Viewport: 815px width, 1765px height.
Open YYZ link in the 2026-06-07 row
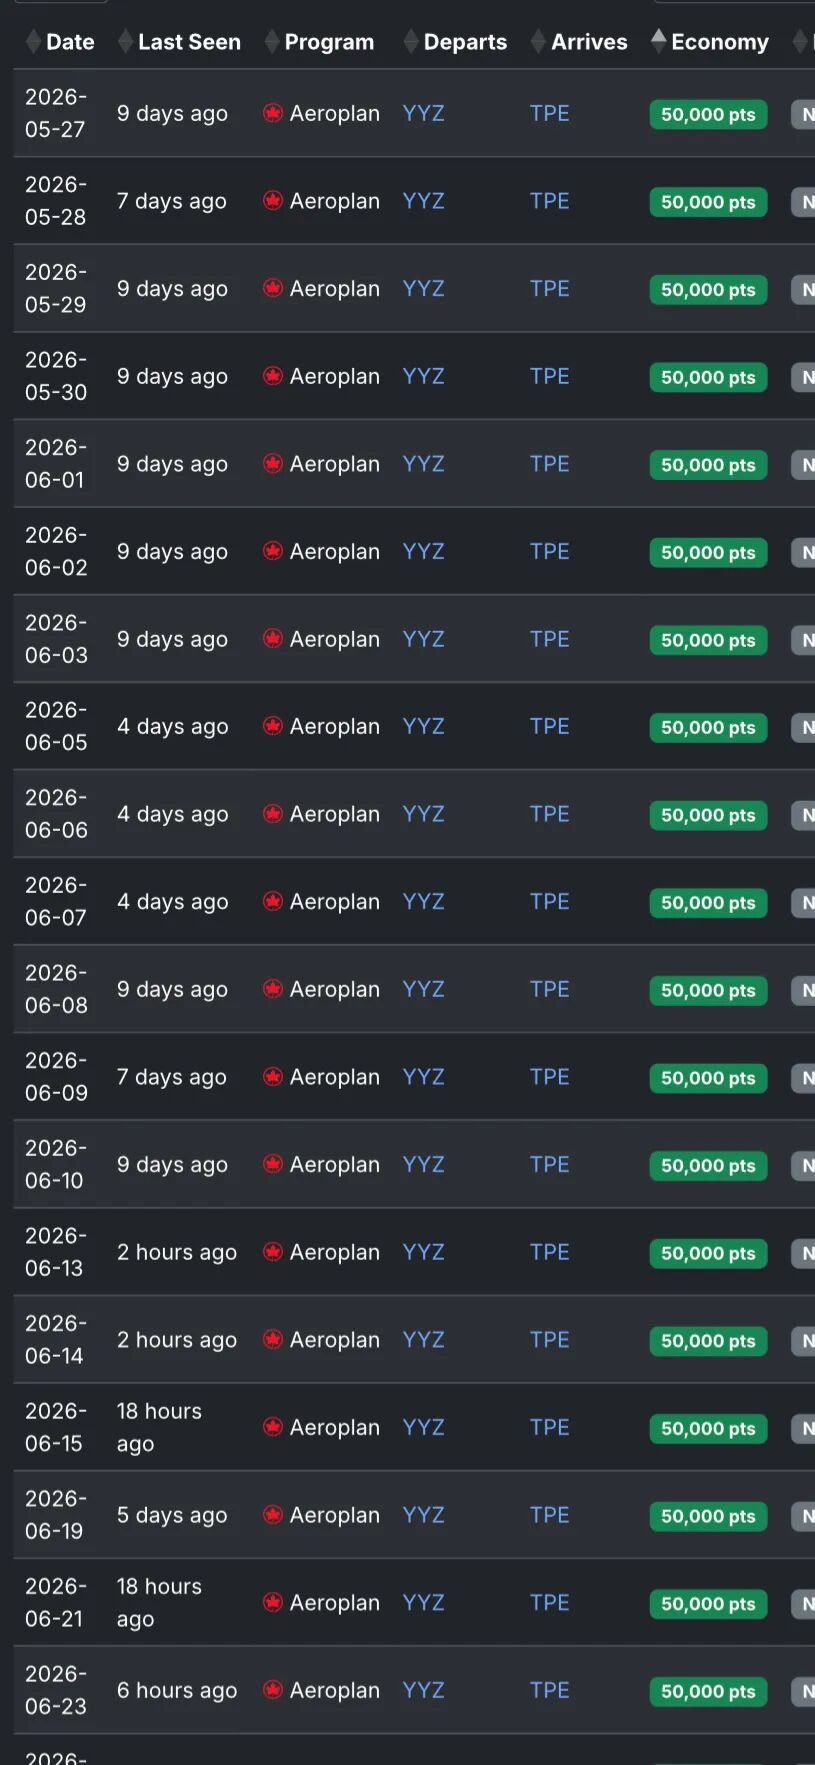[423, 902]
